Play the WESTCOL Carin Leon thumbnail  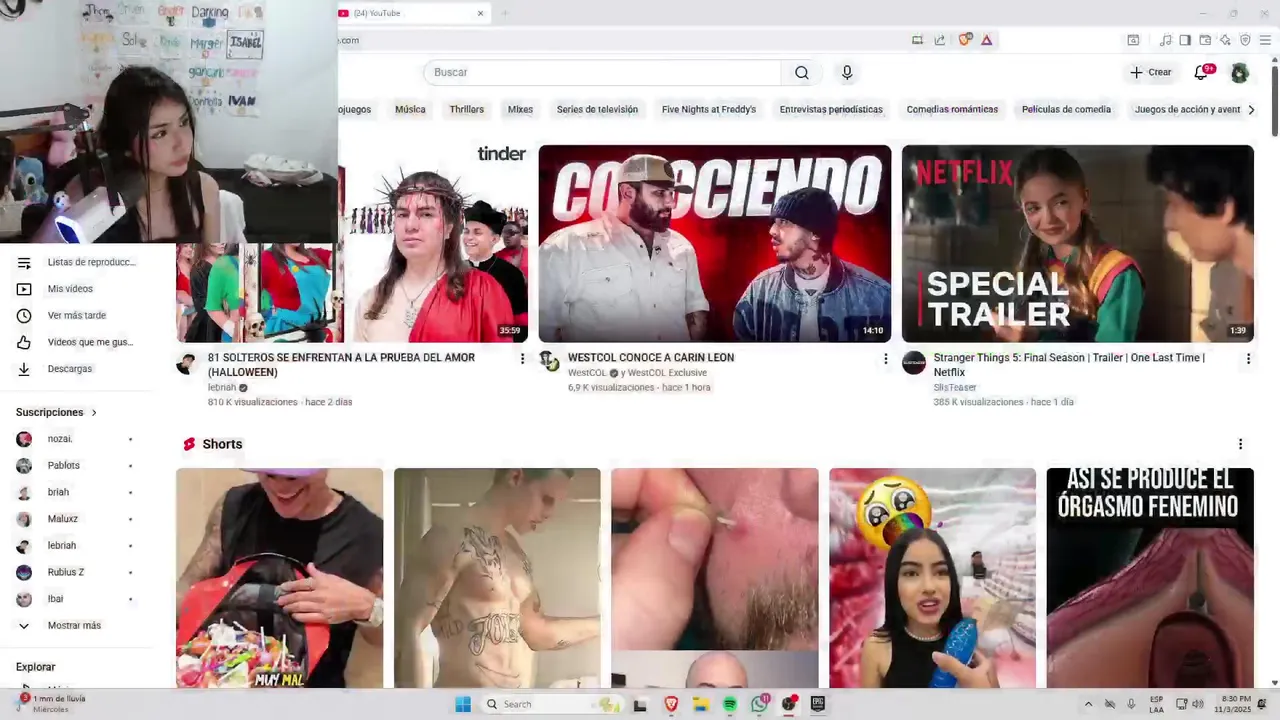click(x=715, y=243)
